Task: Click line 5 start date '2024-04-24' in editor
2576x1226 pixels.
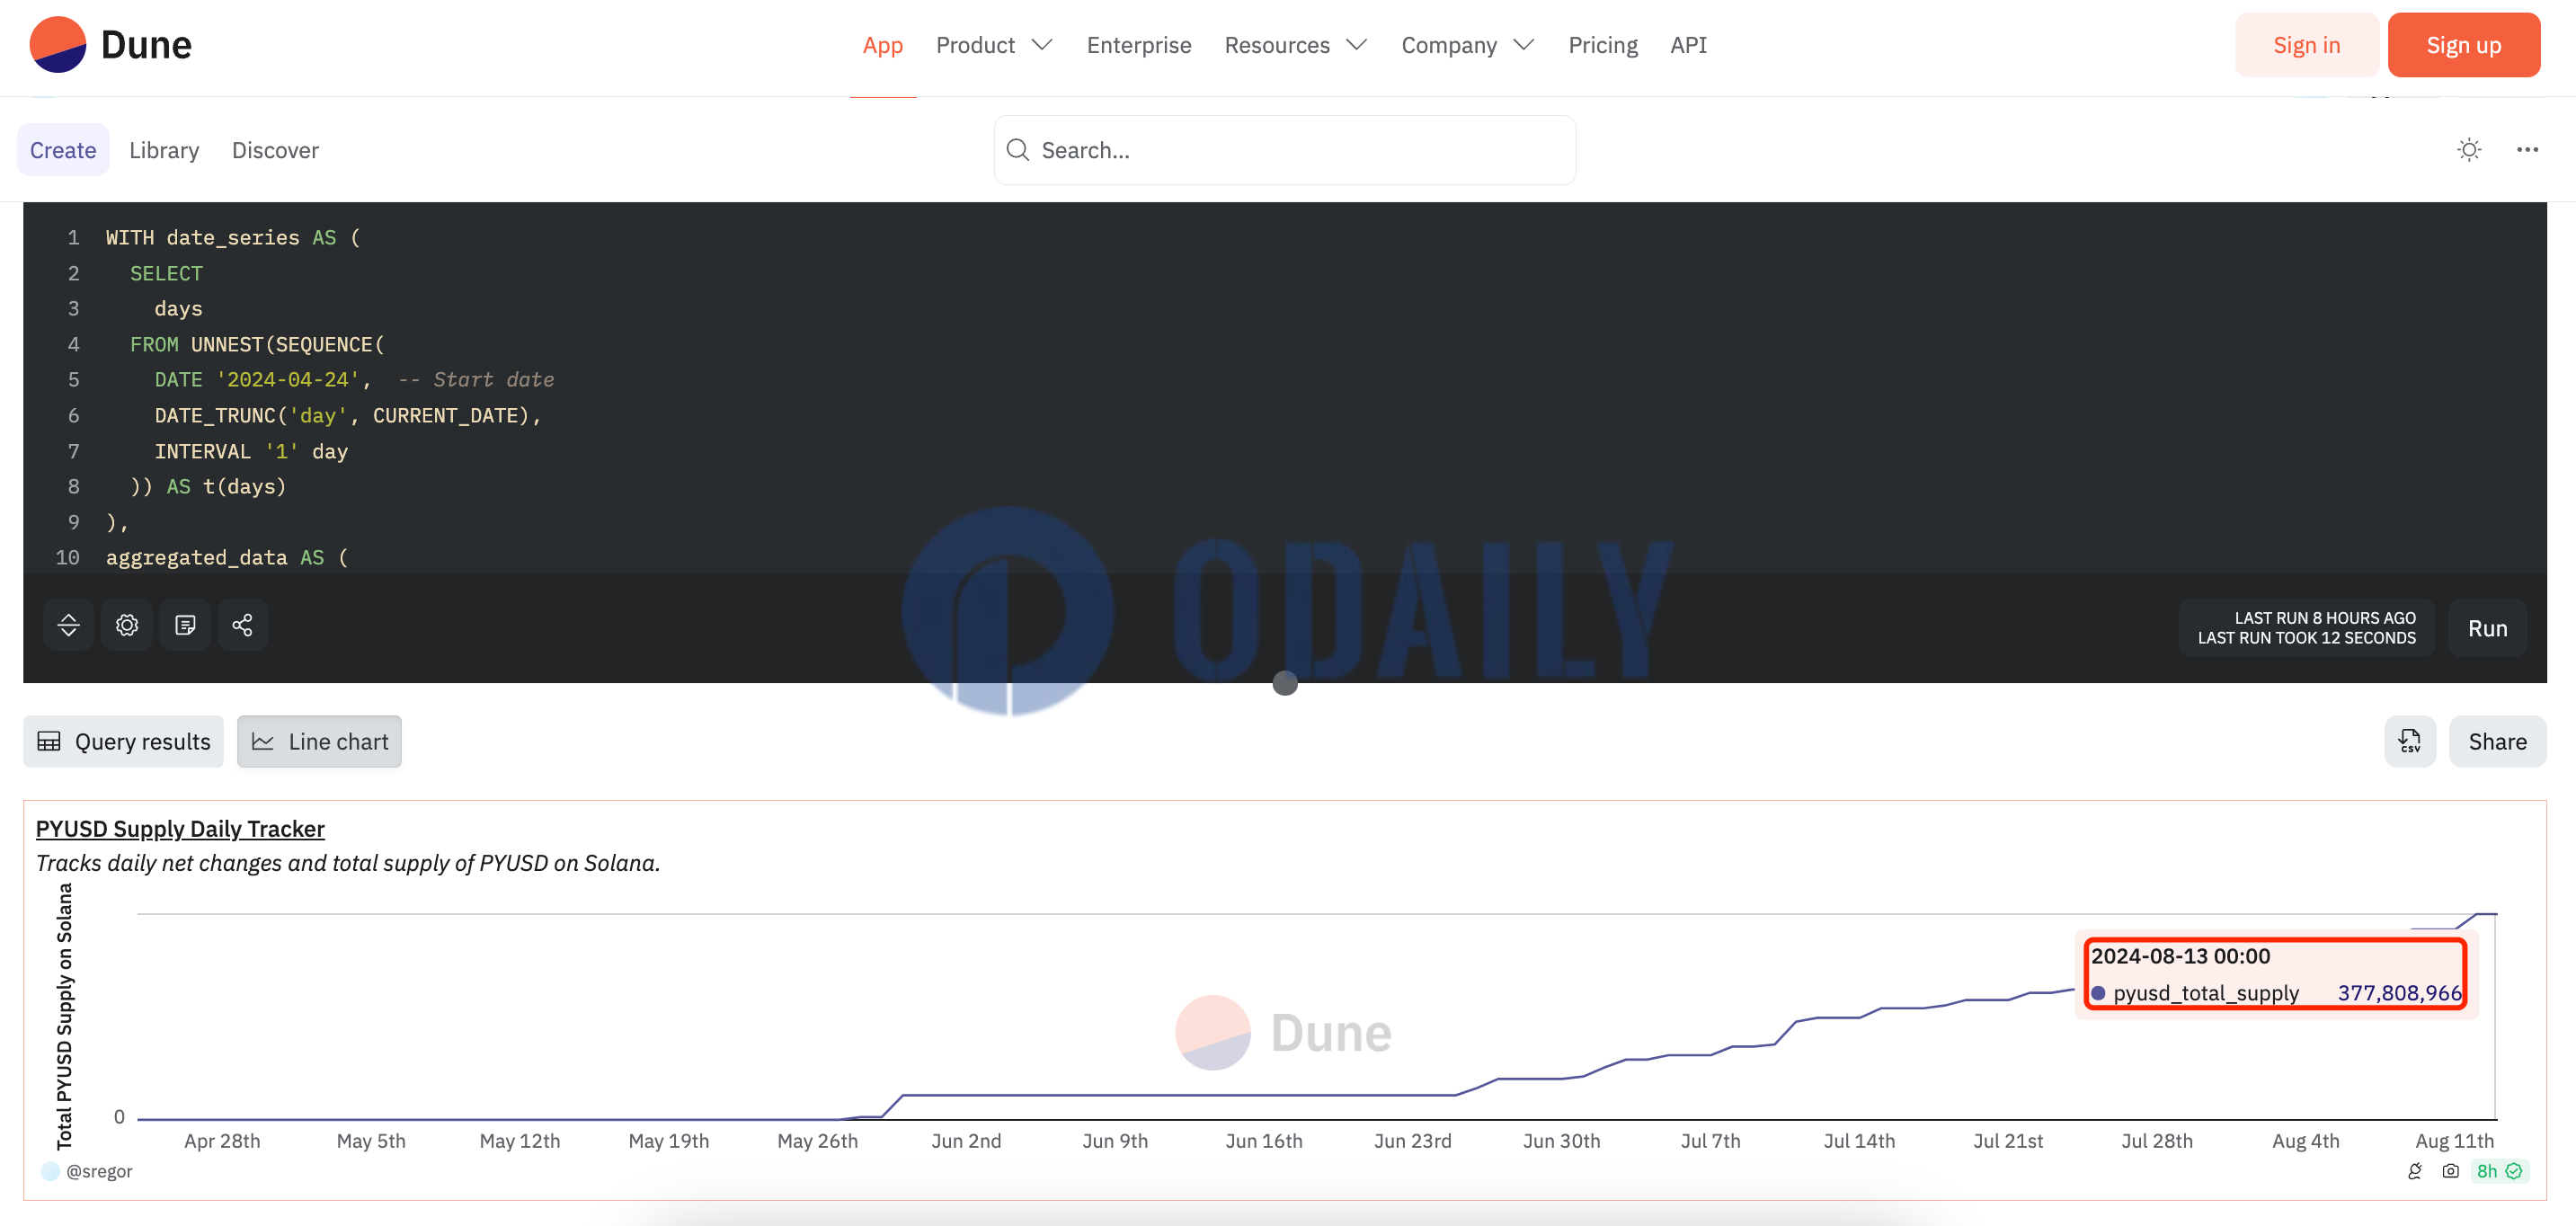Action: pyautogui.click(x=287, y=380)
